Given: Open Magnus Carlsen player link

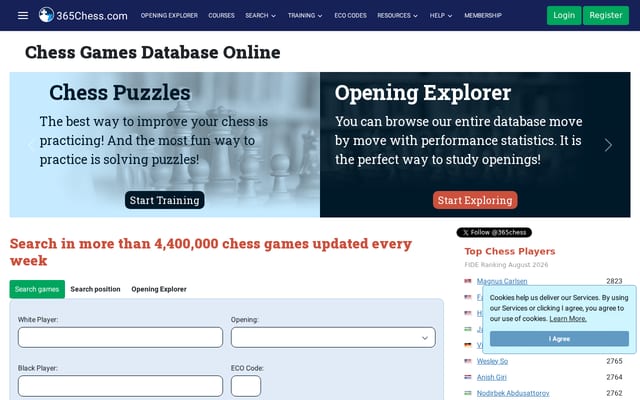Looking at the screenshot, I should coord(502,281).
